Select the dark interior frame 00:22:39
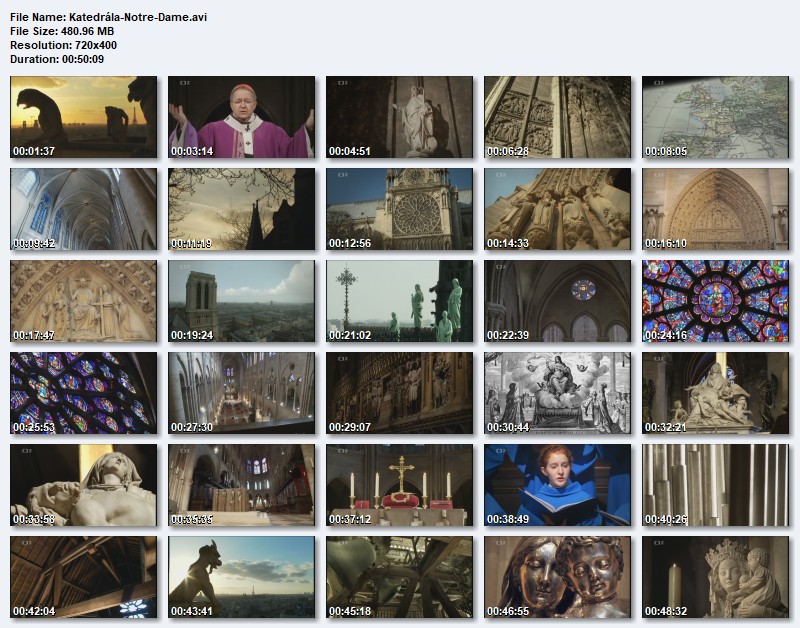 tap(558, 301)
